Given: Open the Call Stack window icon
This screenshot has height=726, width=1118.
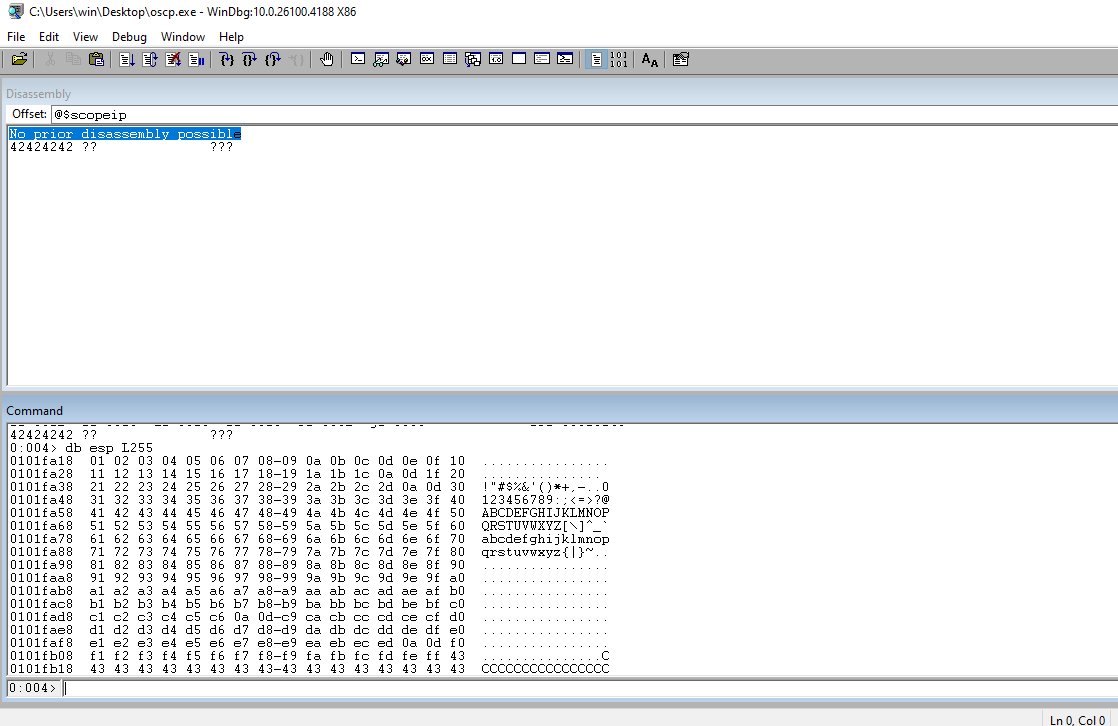Looking at the screenshot, I should pyautogui.click(x=473, y=60).
